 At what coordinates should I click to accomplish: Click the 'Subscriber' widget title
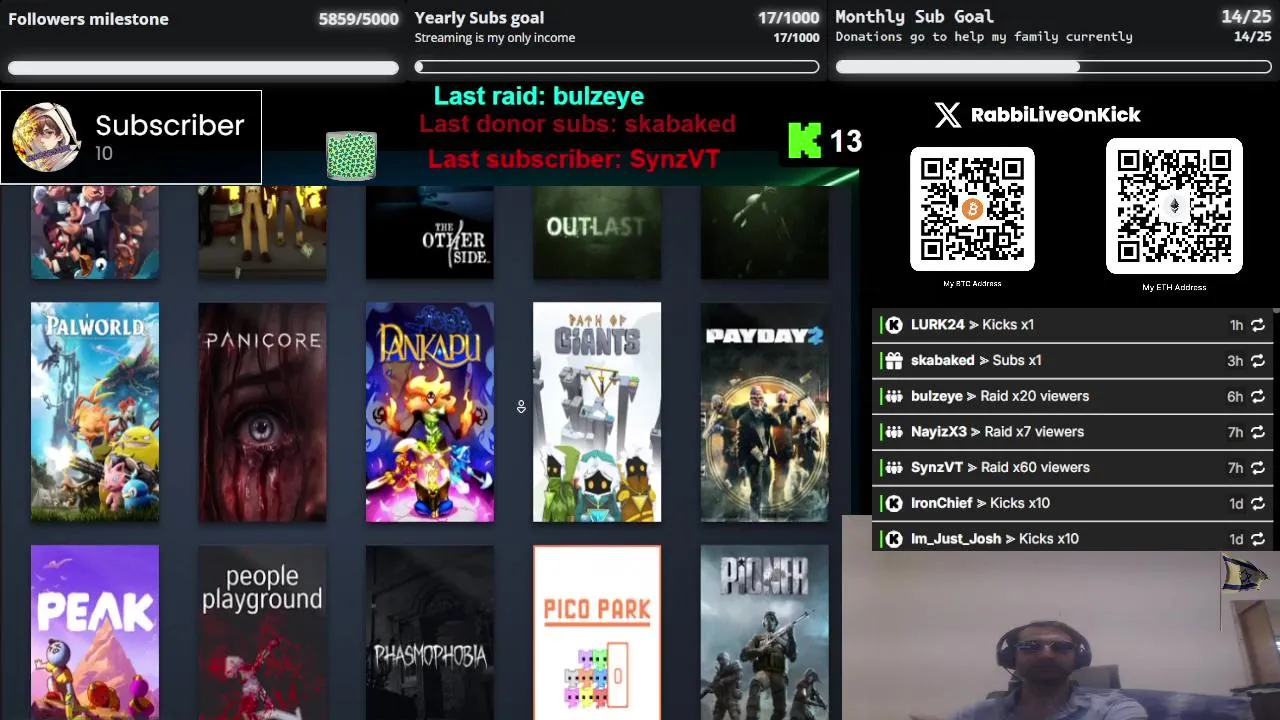coord(170,126)
